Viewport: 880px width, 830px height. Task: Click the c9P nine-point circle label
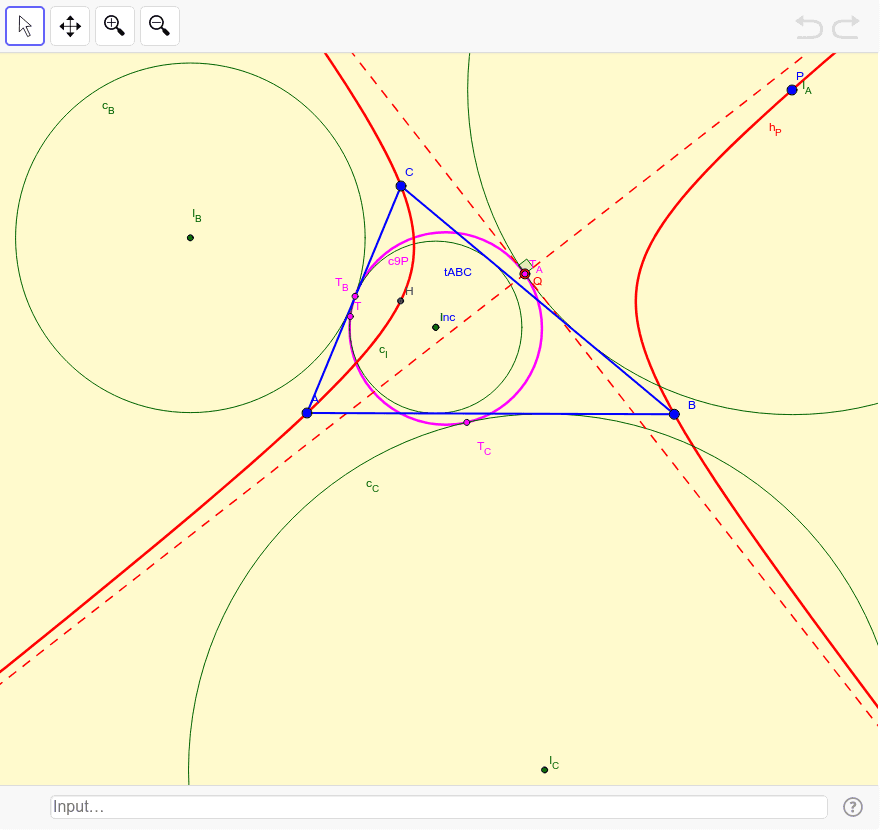point(398,261)
